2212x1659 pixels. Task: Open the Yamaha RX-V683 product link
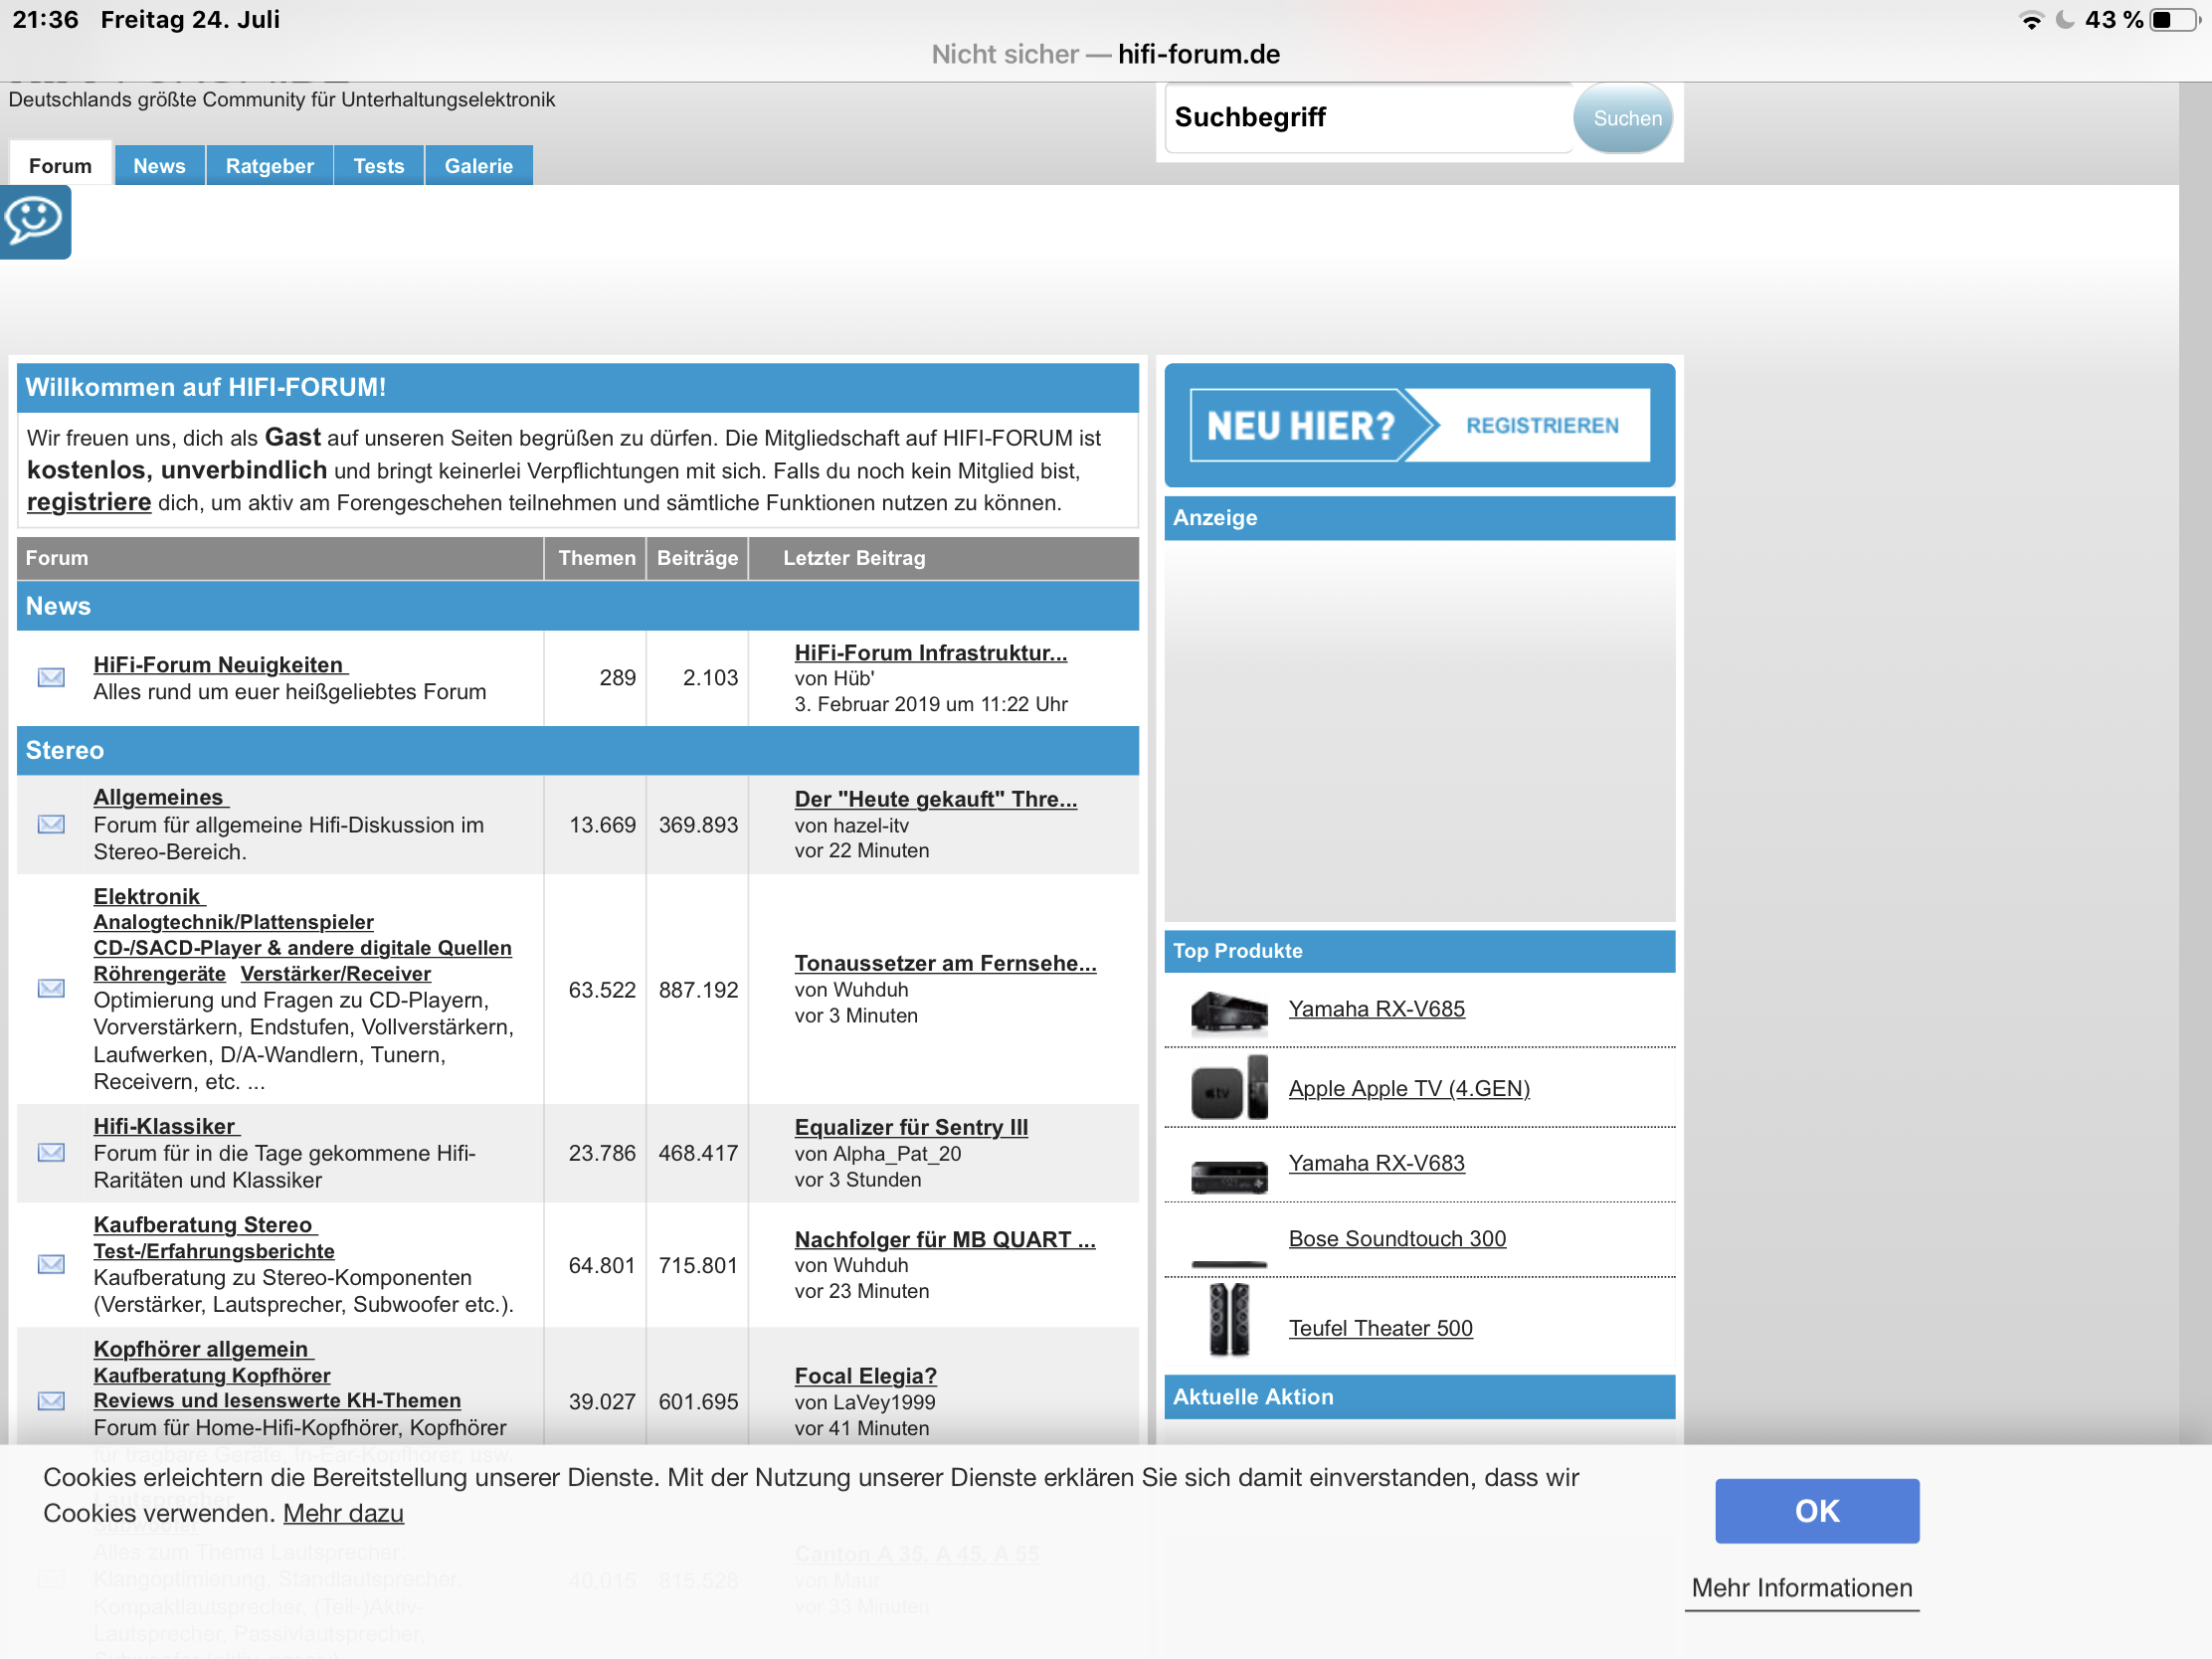pos(1377,1163)
